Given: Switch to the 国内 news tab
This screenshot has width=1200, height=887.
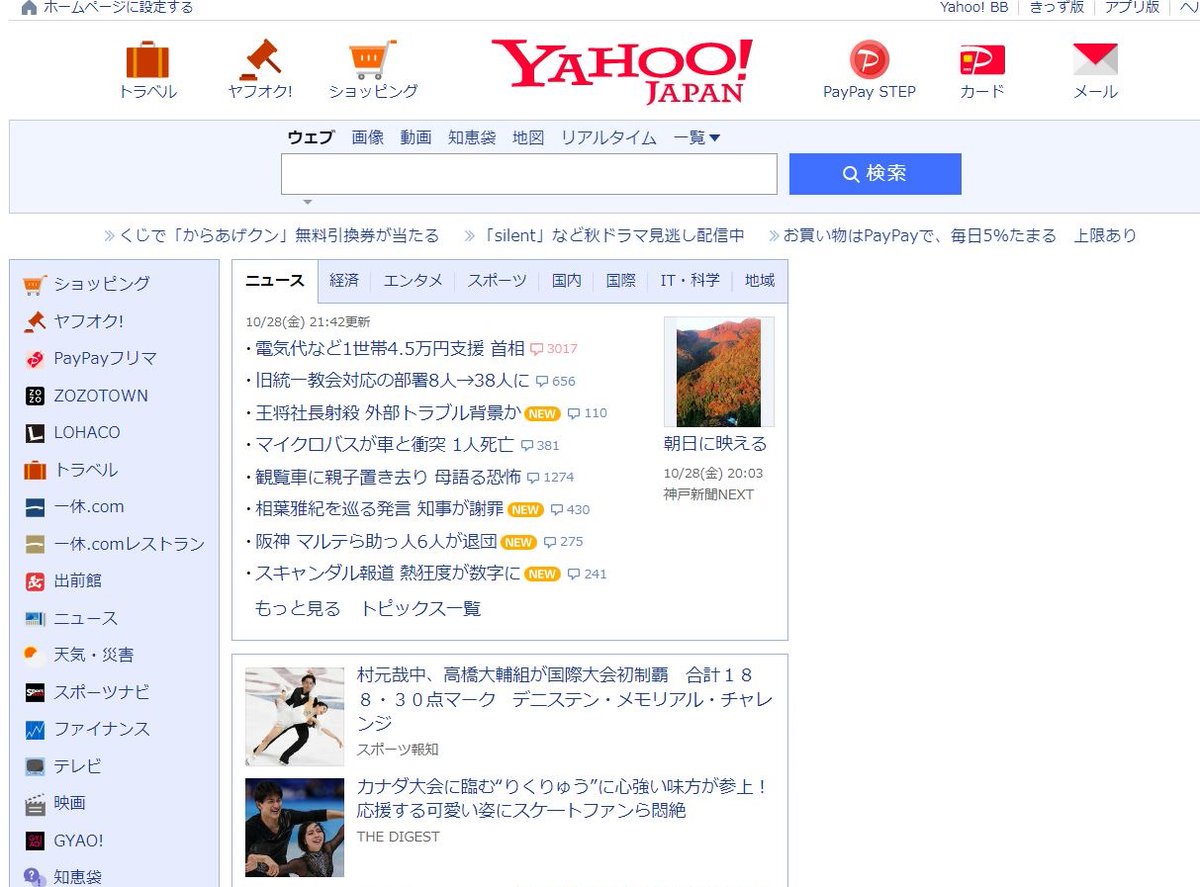Looking at the screenshot, I should (567, 281).
